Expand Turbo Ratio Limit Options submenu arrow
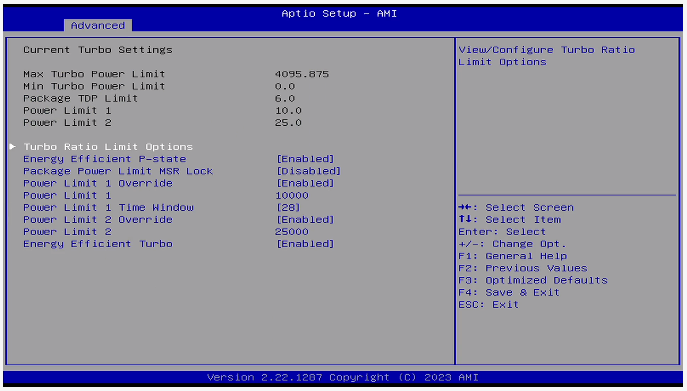This screenshot has width=687, height=391. click(13, 146)
